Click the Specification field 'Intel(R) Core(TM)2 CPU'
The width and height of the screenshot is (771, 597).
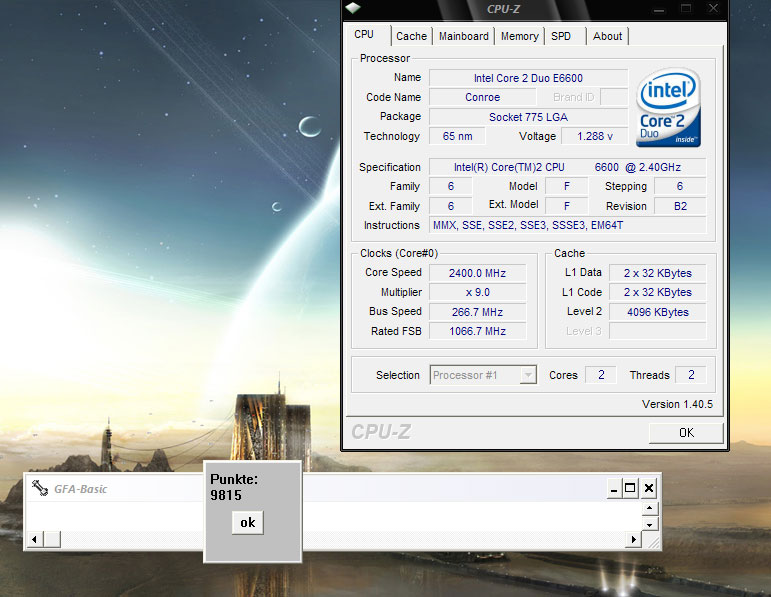click(x=567, y=167)
